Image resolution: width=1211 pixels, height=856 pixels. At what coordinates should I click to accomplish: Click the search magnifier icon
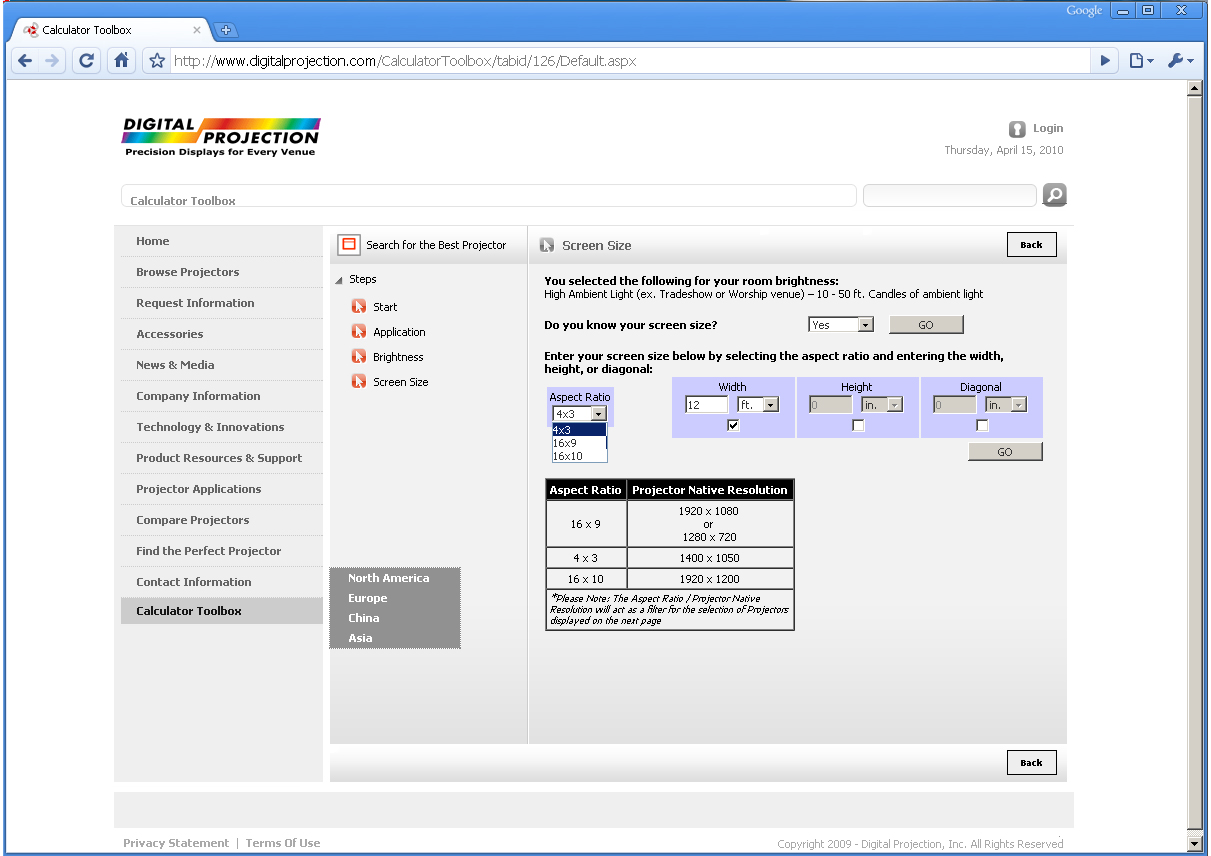[x=1054, y=194]
